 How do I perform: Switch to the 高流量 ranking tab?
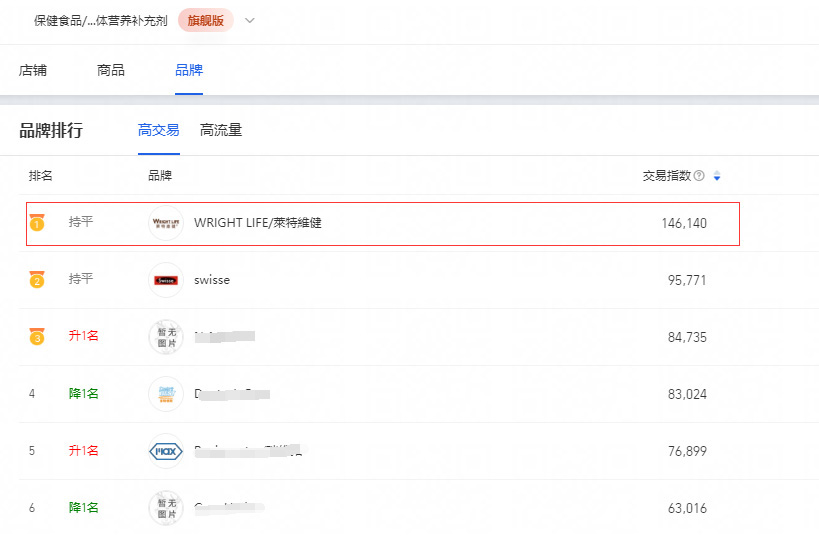(221, 130)
